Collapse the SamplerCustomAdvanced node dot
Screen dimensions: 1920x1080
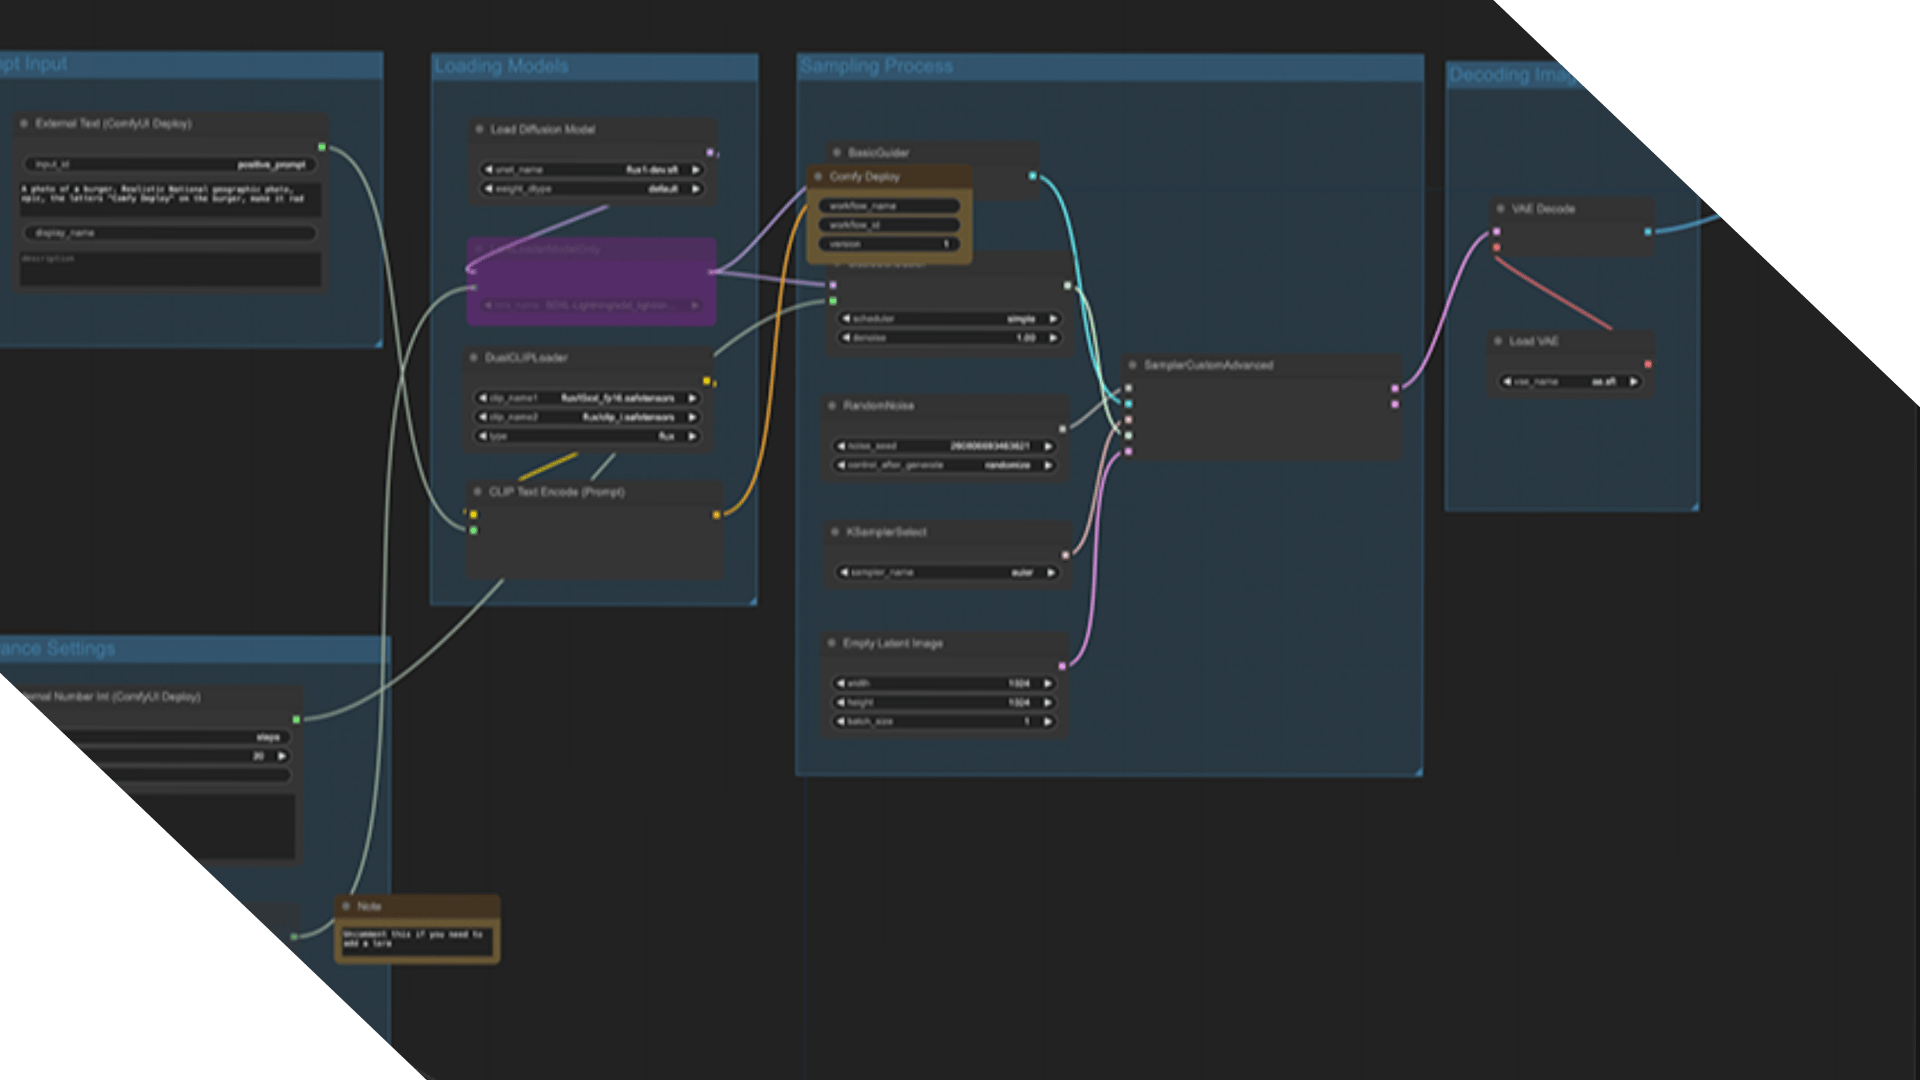coord(1132,365)
